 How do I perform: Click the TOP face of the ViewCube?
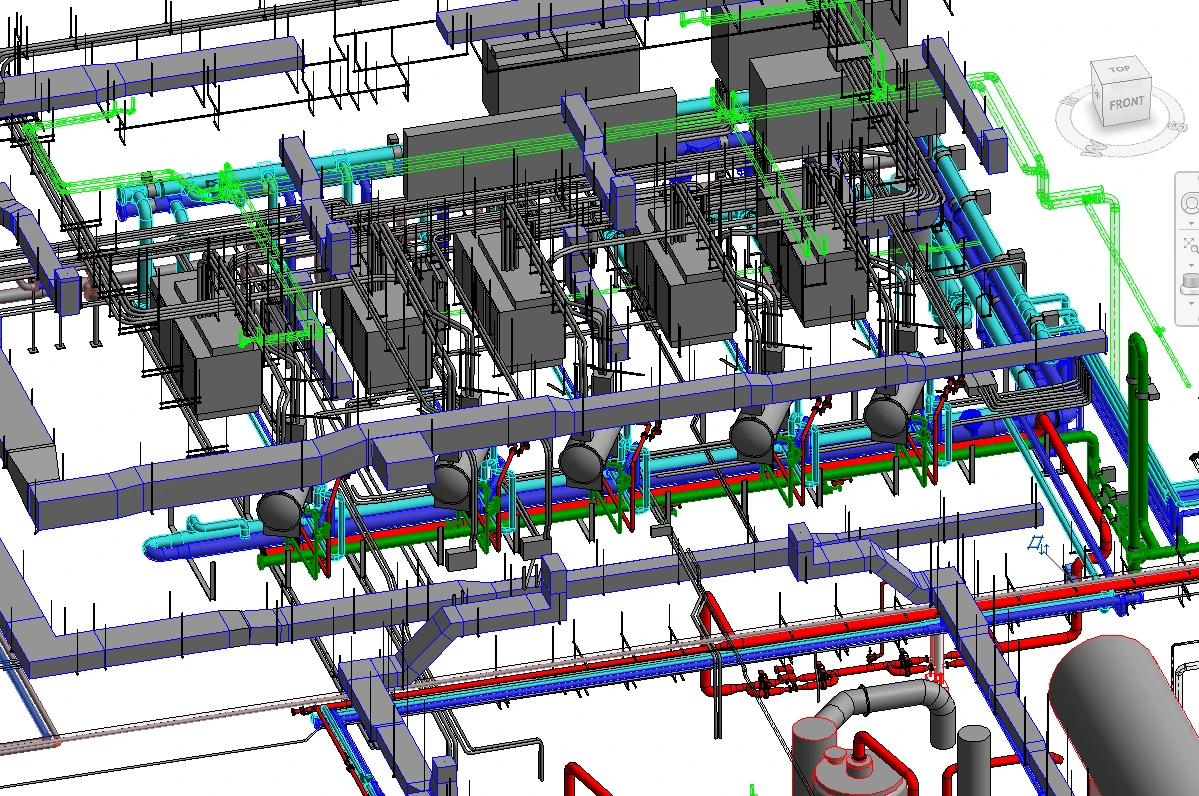(1121, 70)
